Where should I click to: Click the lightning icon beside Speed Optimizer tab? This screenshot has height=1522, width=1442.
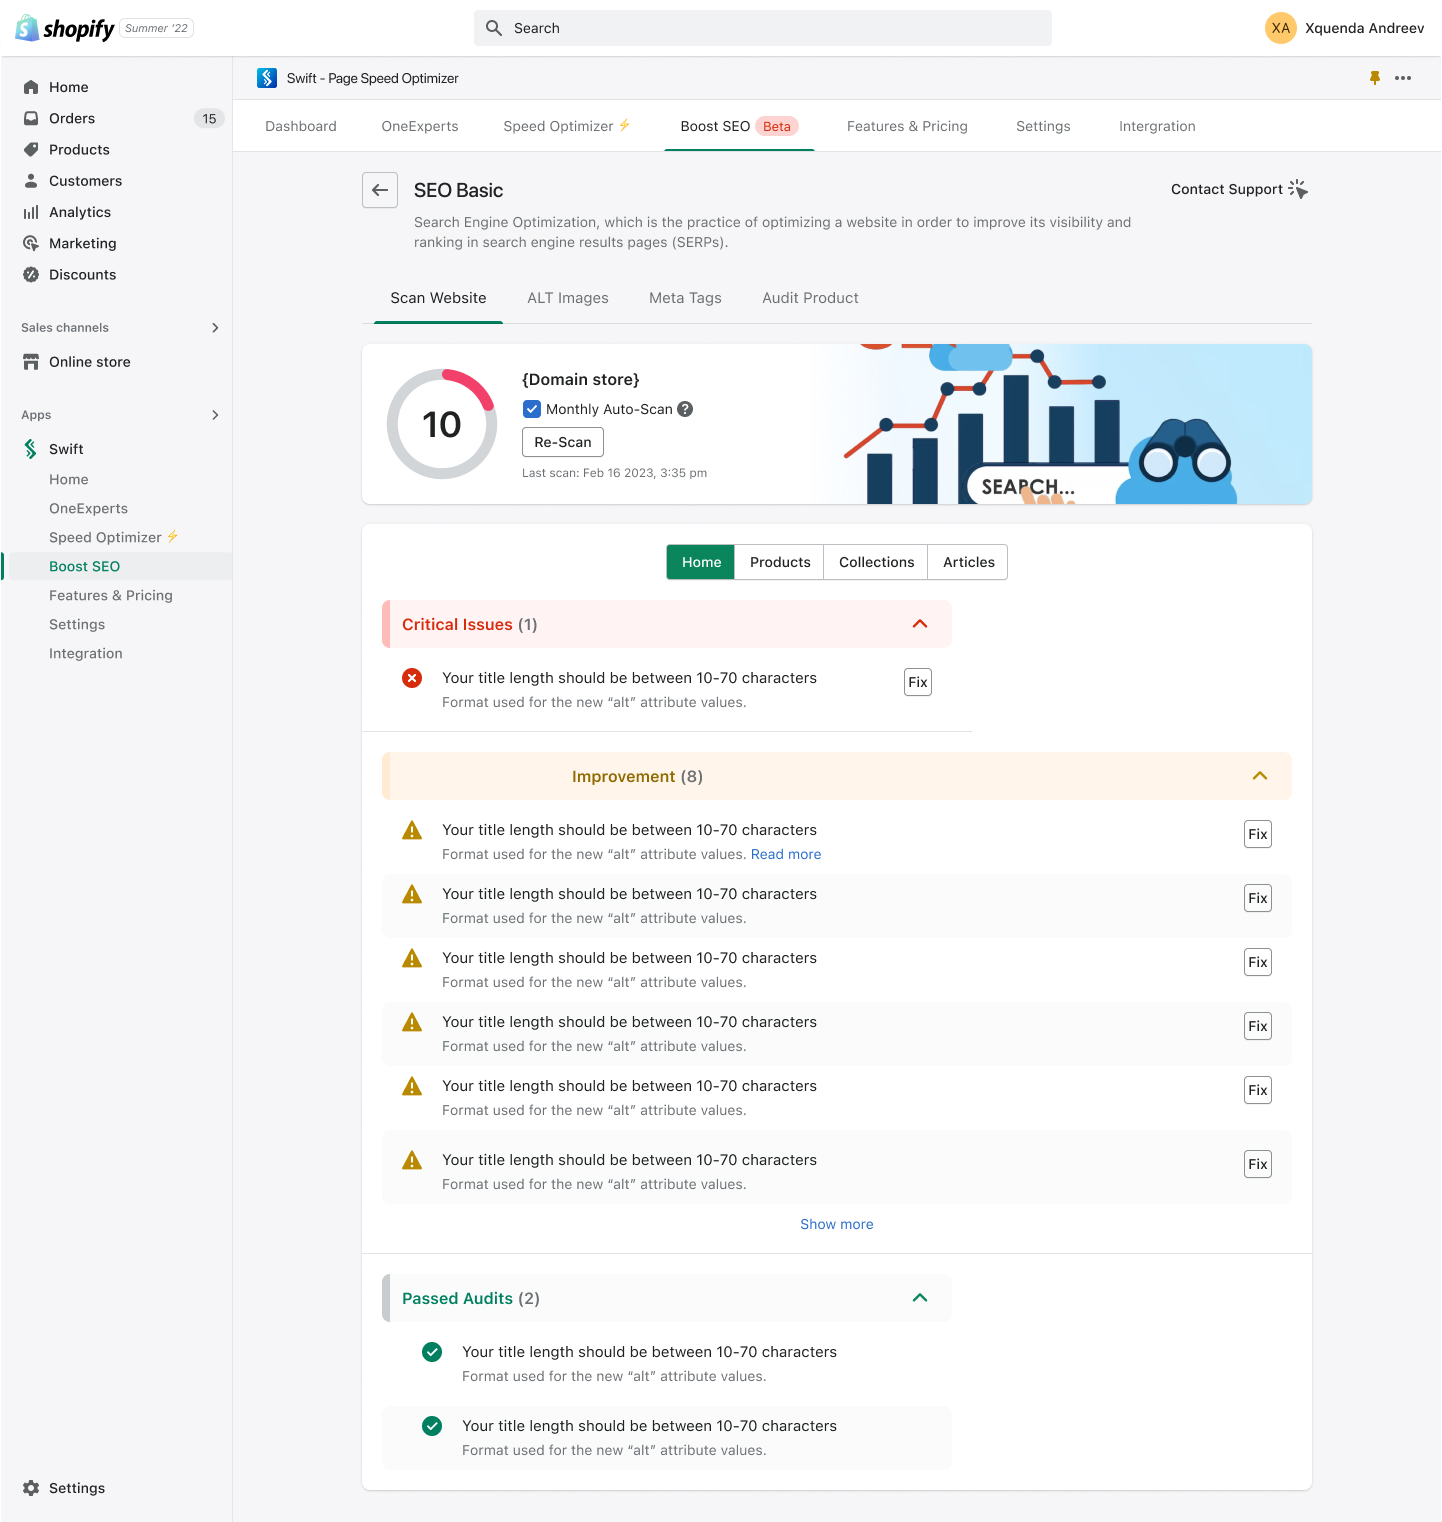[625, 125]
